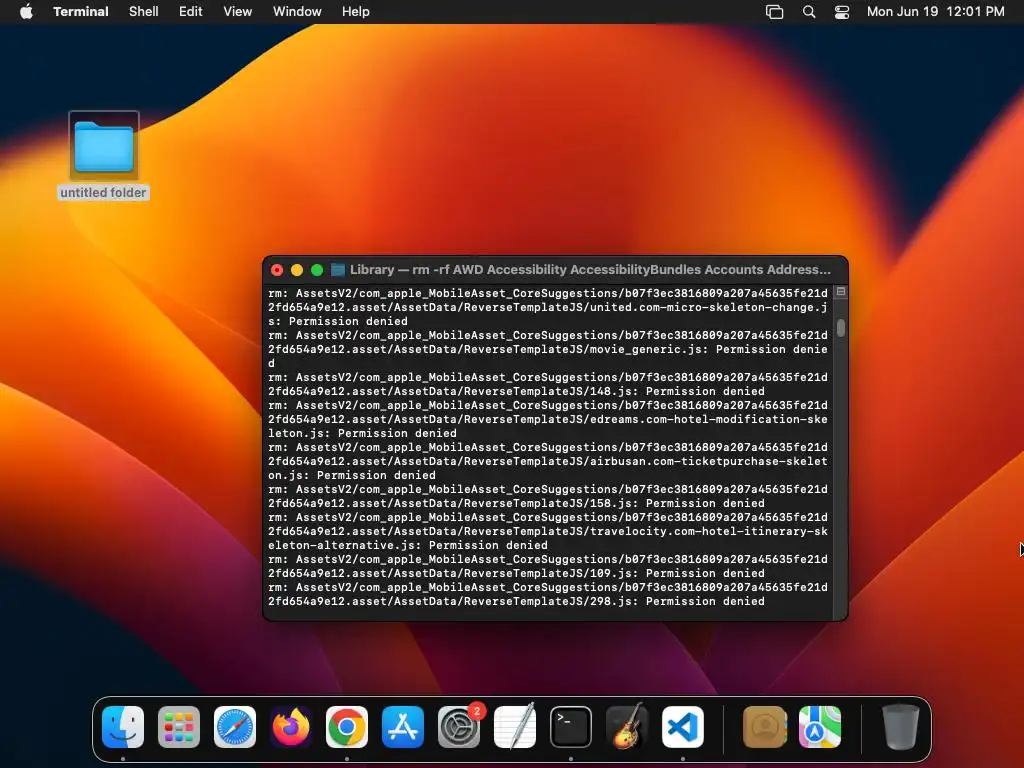Open Visual Studio Code from Dock
Image resolution: width=1024 pixels, height=768 pixels.
[683, 727]
